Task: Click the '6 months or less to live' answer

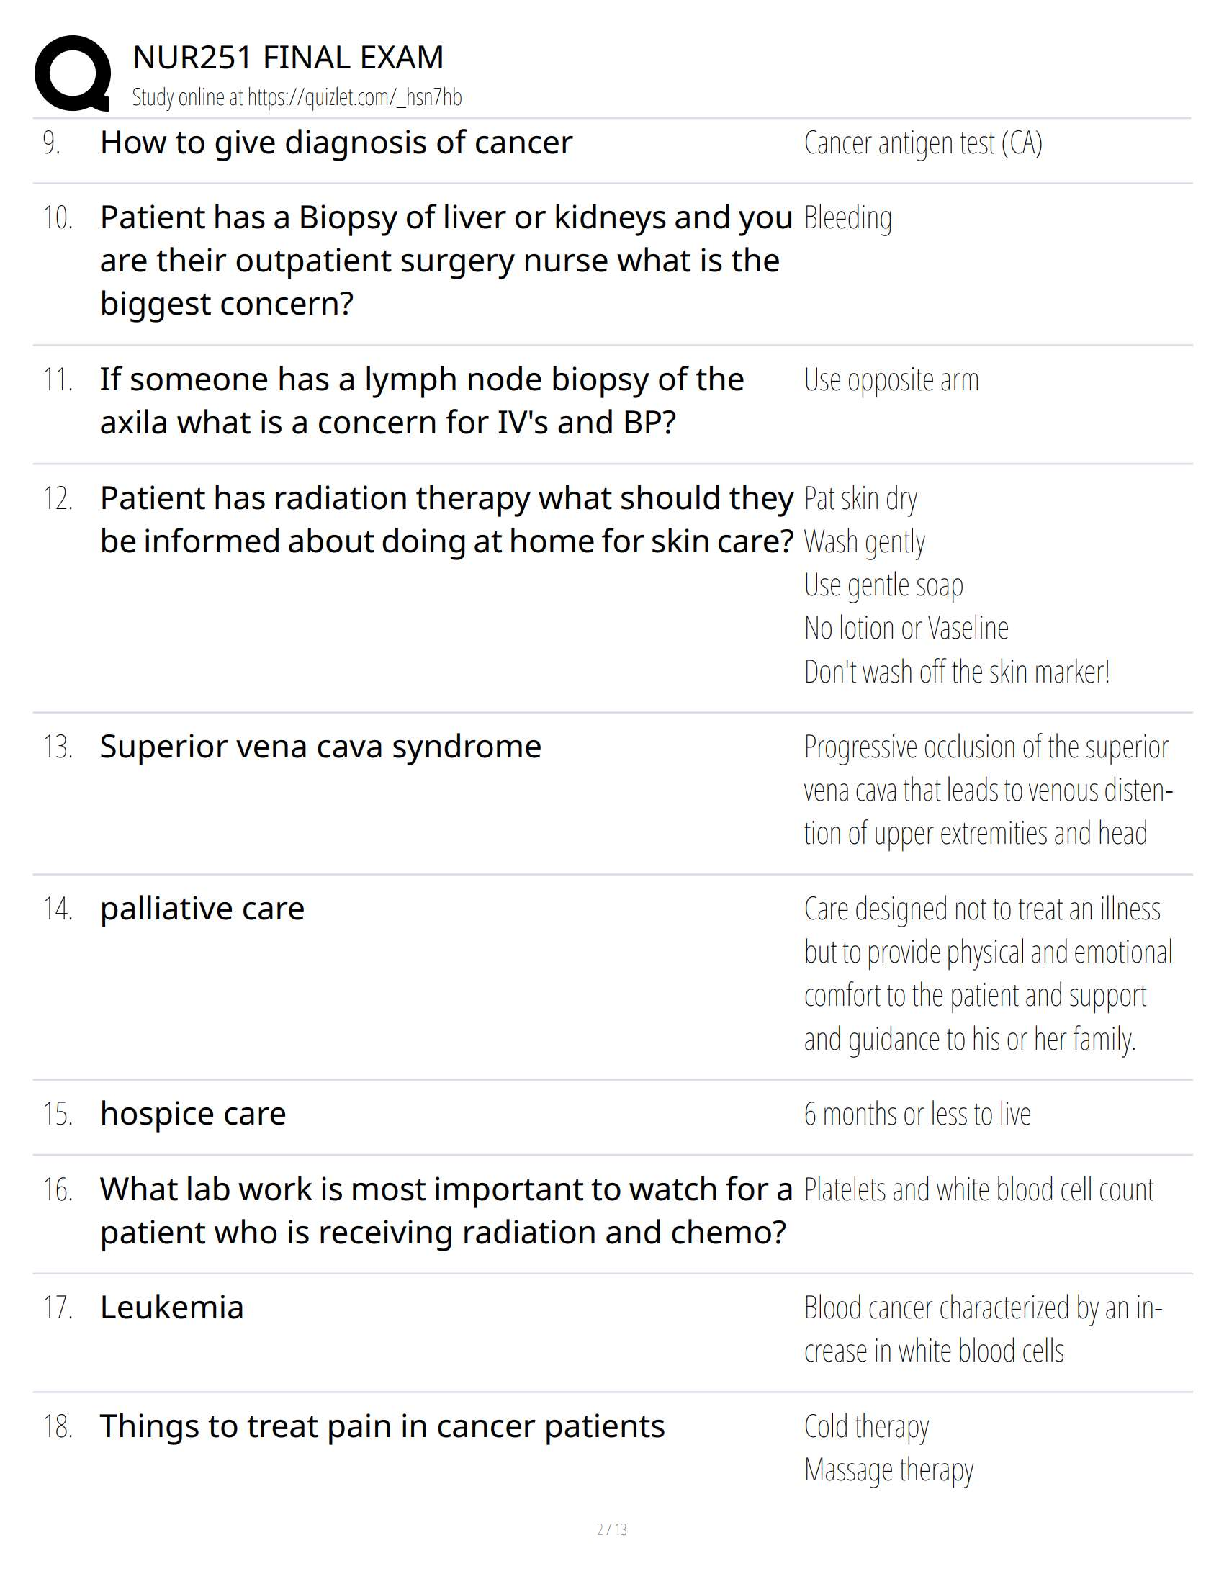Action: pyautogui.click(x=917, y=1114)
